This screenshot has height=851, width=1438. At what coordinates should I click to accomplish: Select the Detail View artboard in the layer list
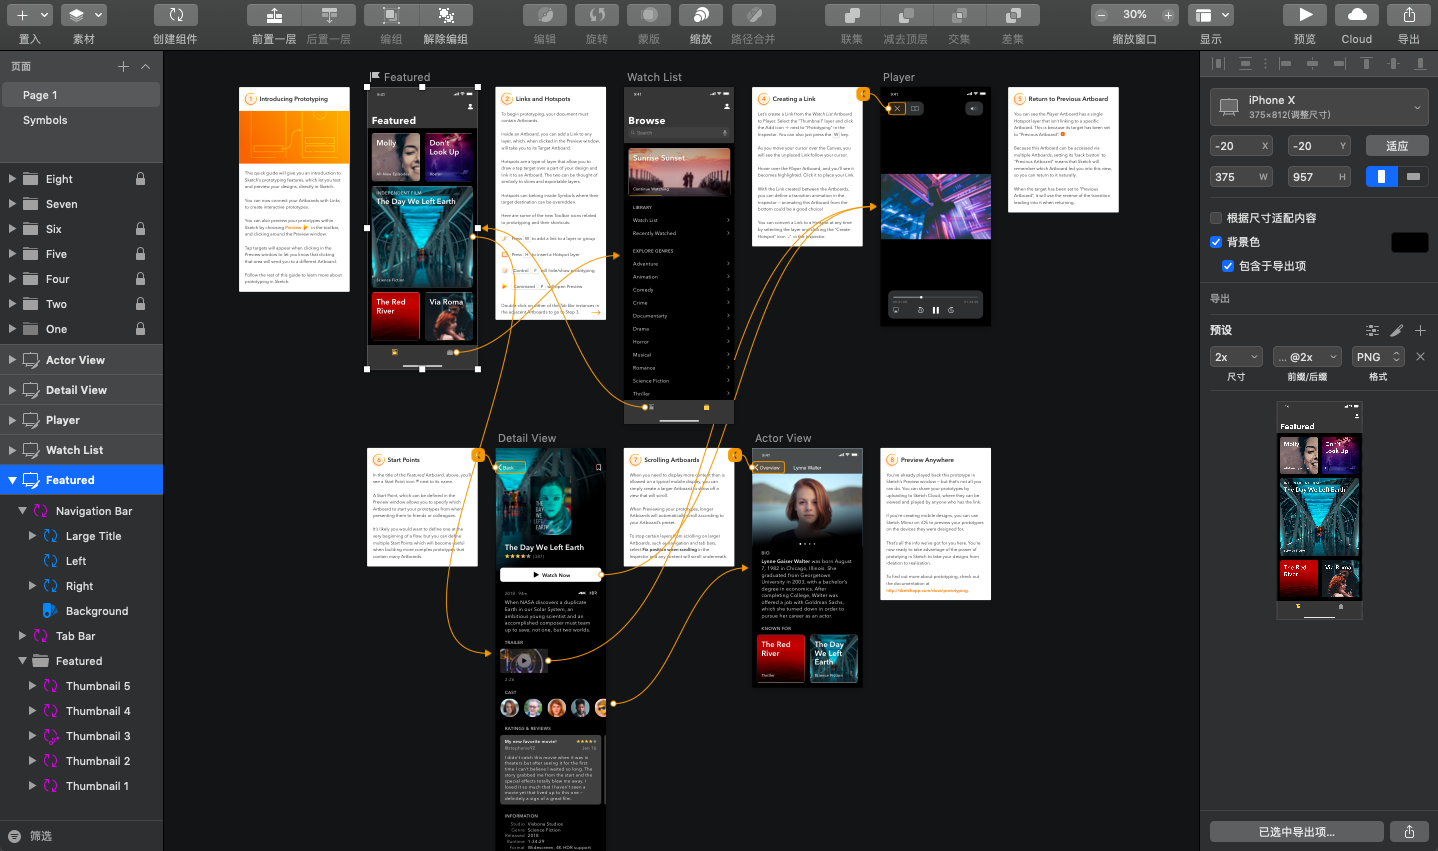(76, 390)
